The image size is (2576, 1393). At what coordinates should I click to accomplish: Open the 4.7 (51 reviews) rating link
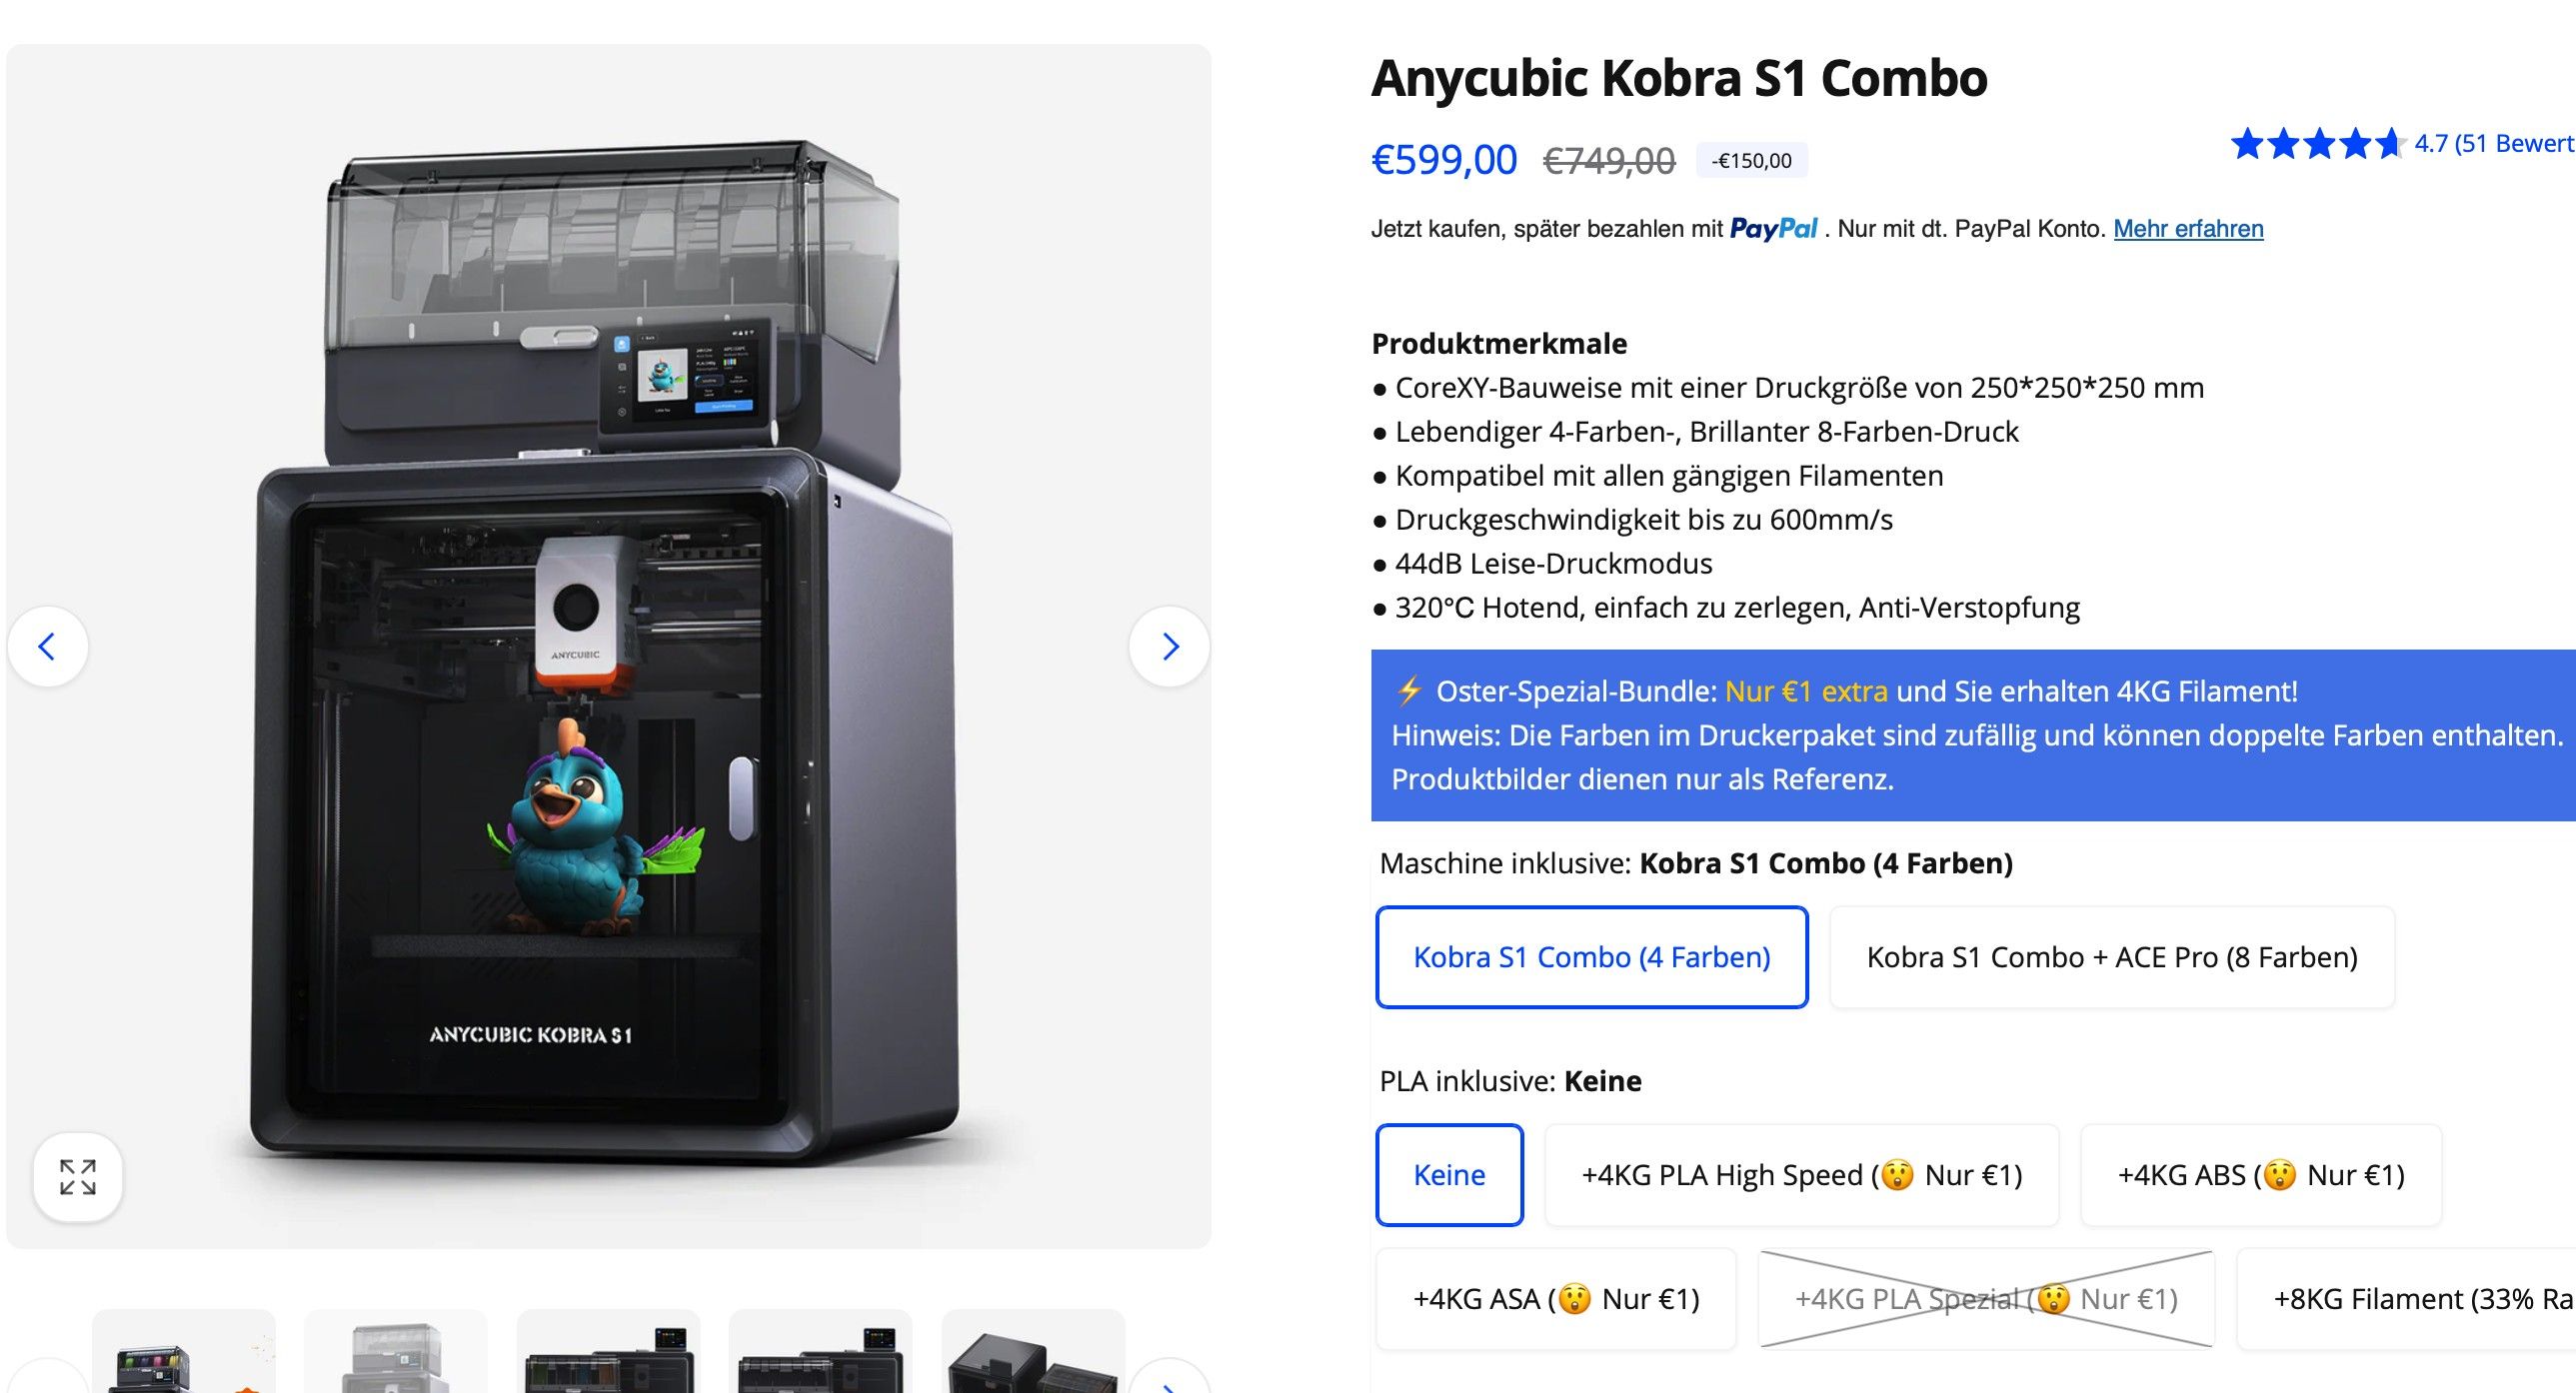[x=2494, y=144]
